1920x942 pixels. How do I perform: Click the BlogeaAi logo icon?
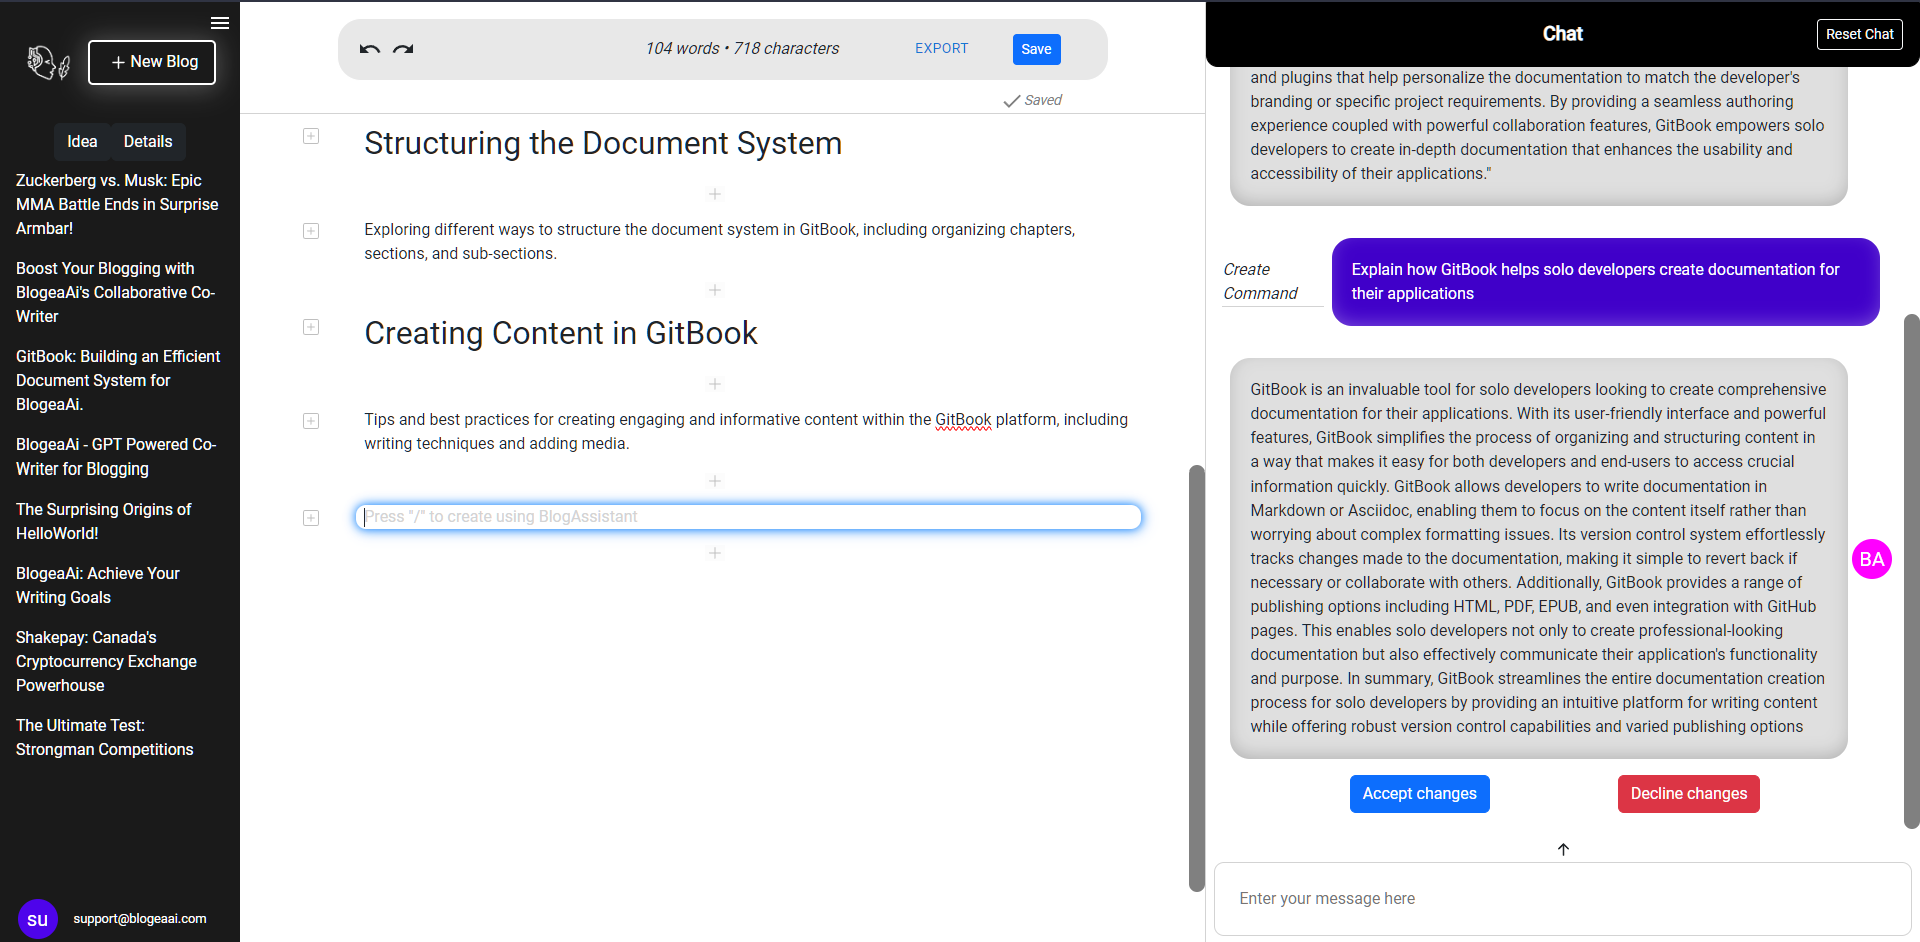click(47, 63)
